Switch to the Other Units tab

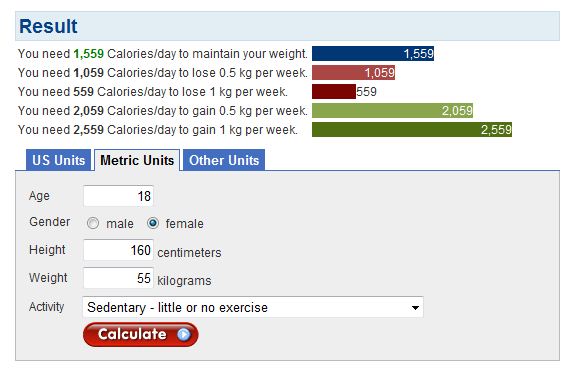[224, 160]
